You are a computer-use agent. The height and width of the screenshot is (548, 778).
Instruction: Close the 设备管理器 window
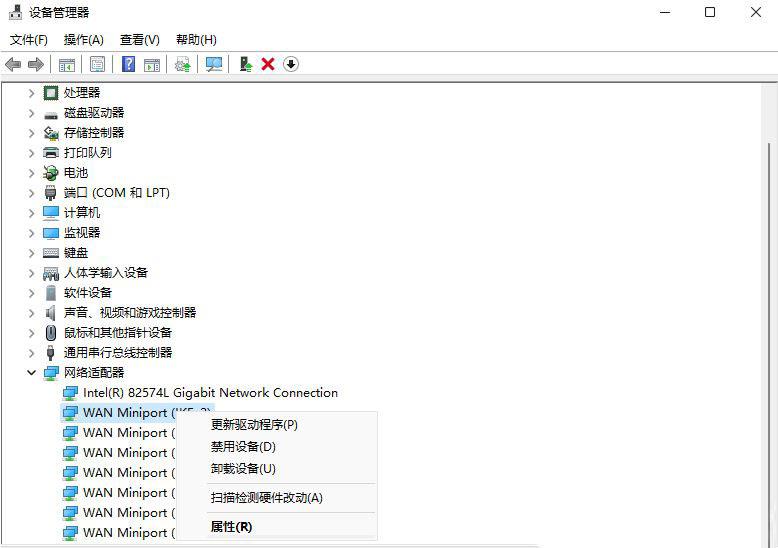756,12
